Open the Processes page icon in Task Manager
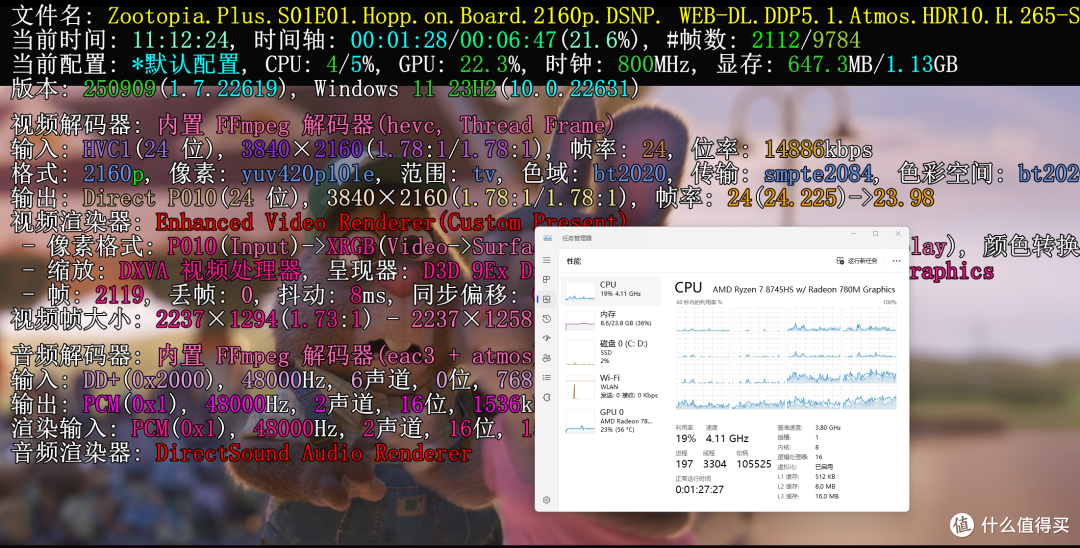The height and width of the screenshot is (548, 1080). 547,280
